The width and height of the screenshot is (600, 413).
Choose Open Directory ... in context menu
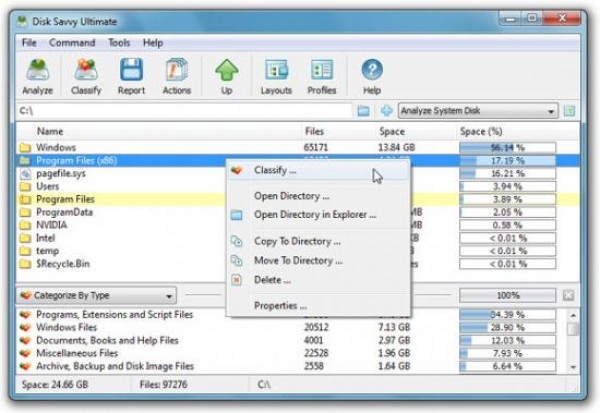point(318,196)
